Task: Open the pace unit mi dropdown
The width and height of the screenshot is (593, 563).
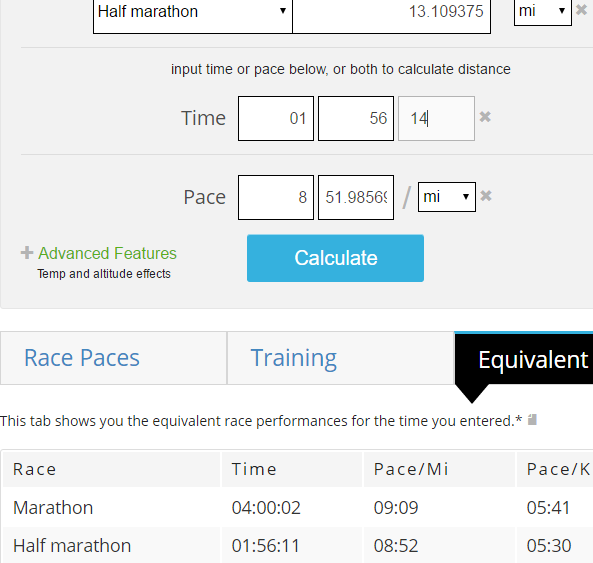Action: coord(447,197)
